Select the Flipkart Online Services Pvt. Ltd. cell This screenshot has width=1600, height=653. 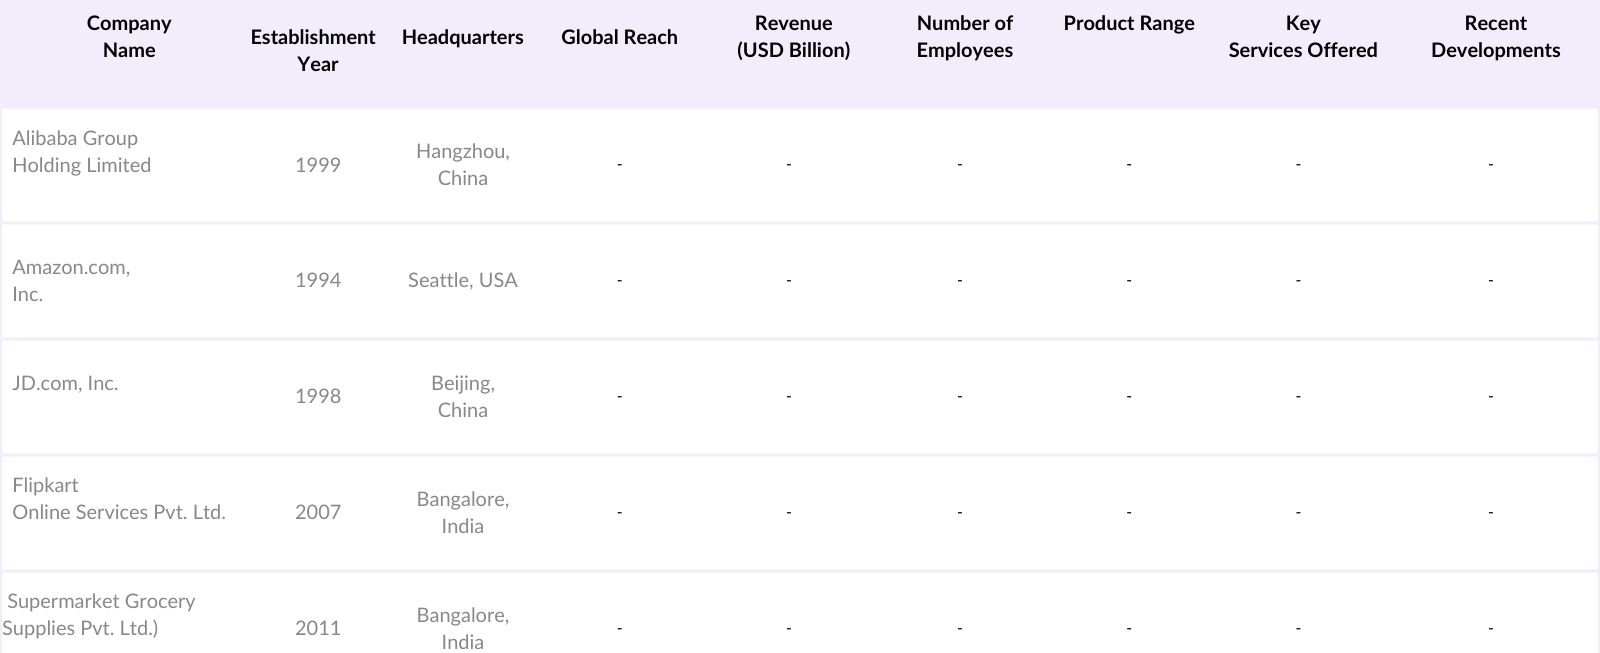[x=119, y=499]
